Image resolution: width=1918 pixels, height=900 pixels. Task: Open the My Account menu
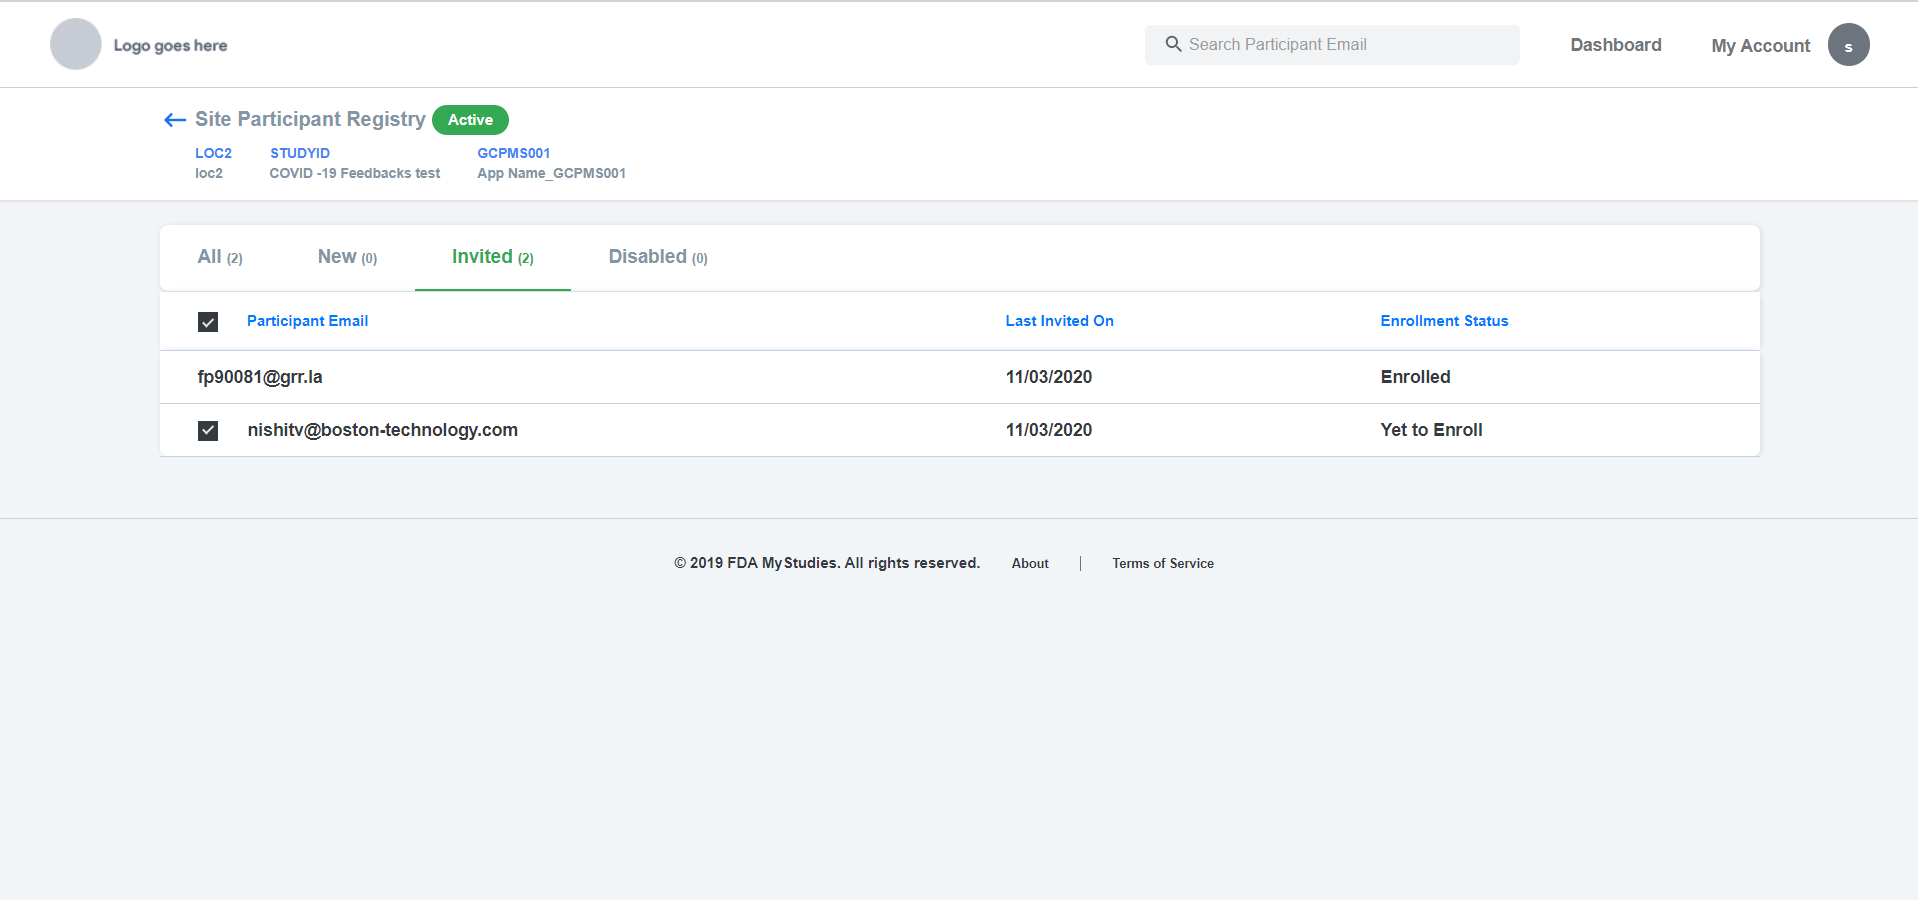click(x=1760, y=45)
